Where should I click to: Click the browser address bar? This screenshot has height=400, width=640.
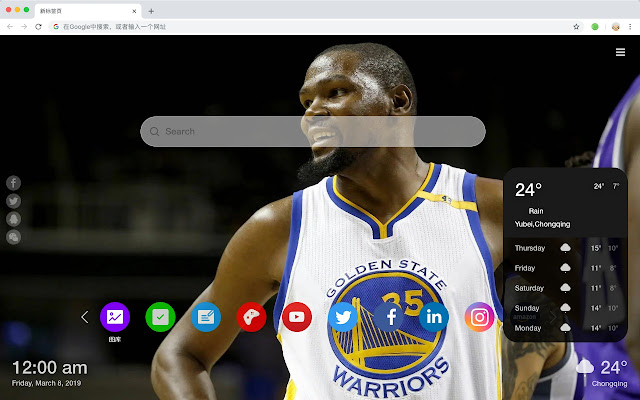314,27
